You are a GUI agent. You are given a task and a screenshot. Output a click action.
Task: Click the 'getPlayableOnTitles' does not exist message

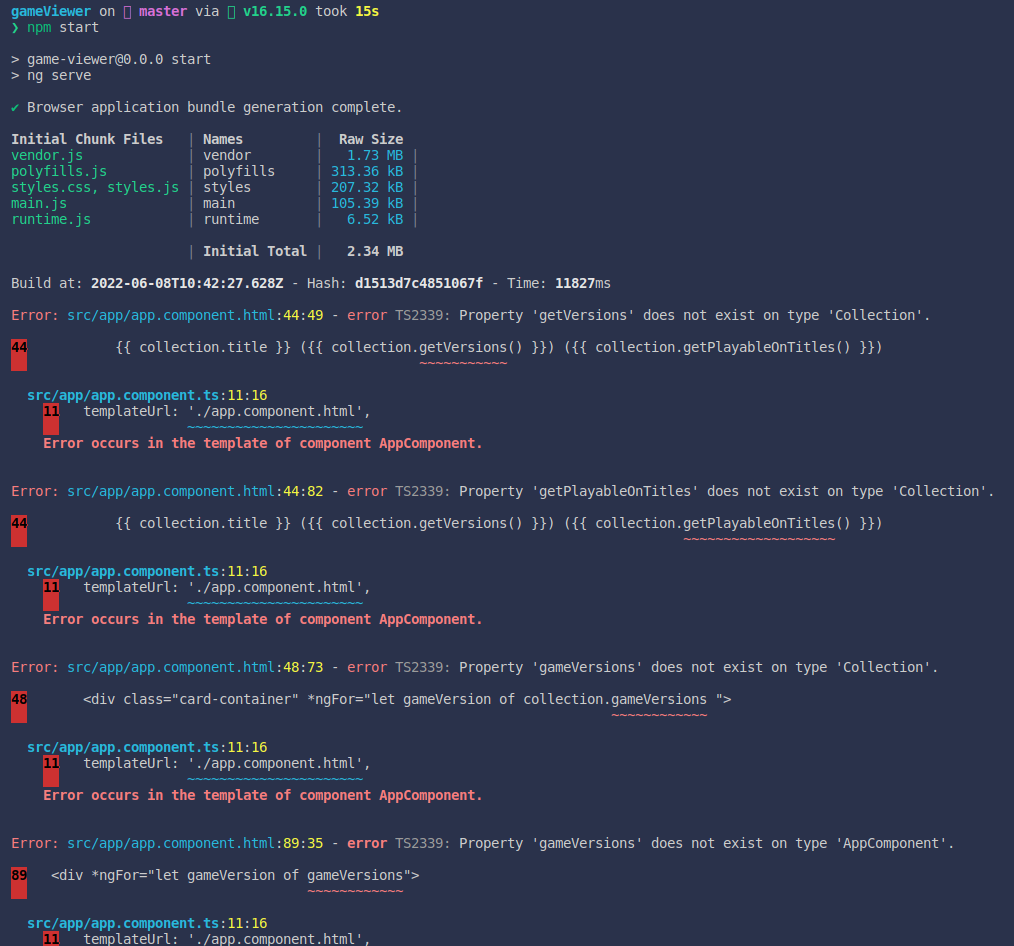(x=726, y=491)
